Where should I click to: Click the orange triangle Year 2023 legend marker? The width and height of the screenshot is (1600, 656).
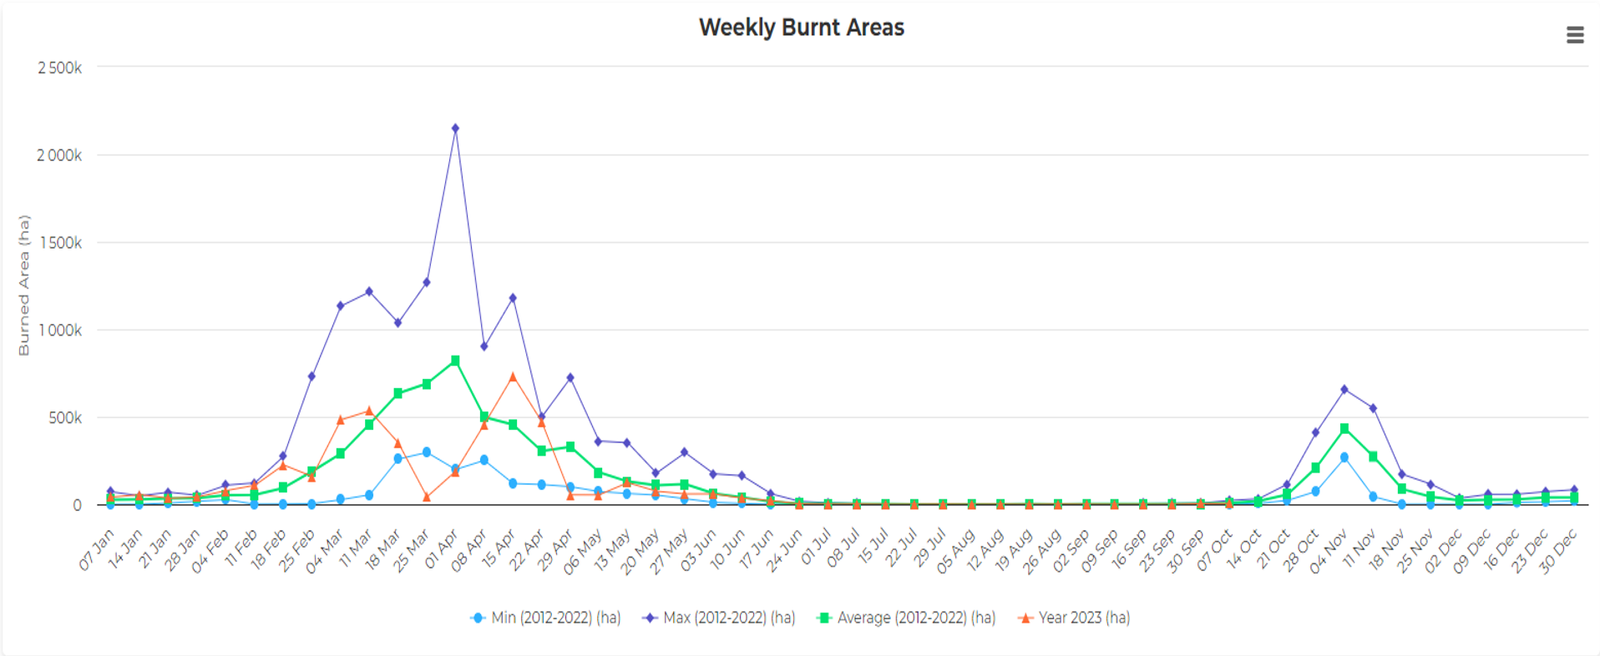1025,618
